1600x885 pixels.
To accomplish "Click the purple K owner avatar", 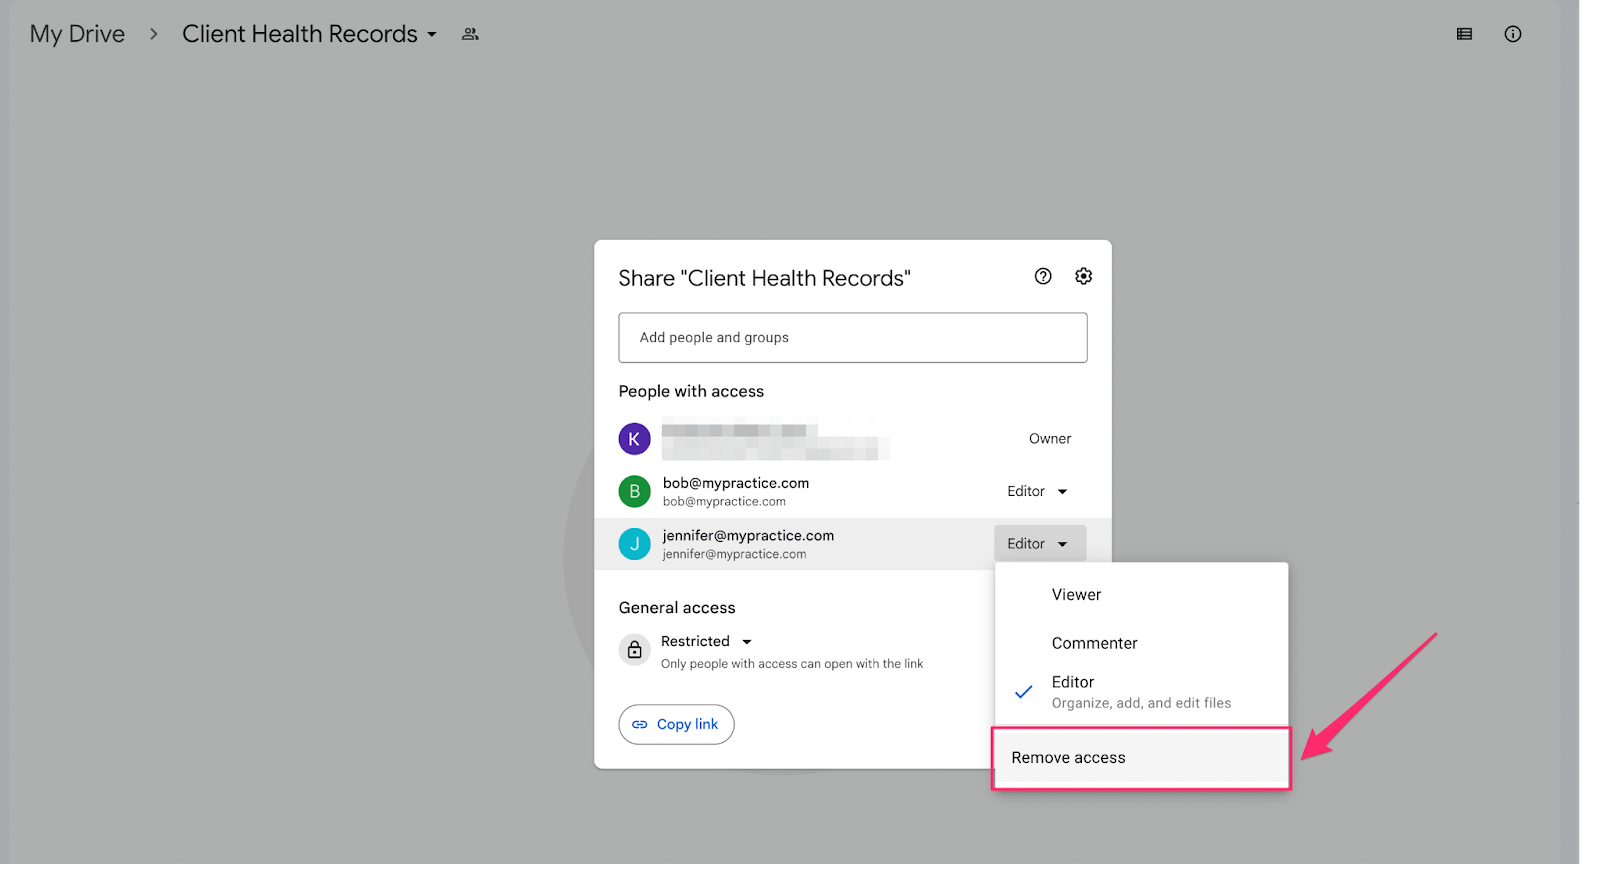I will point(634,439).
